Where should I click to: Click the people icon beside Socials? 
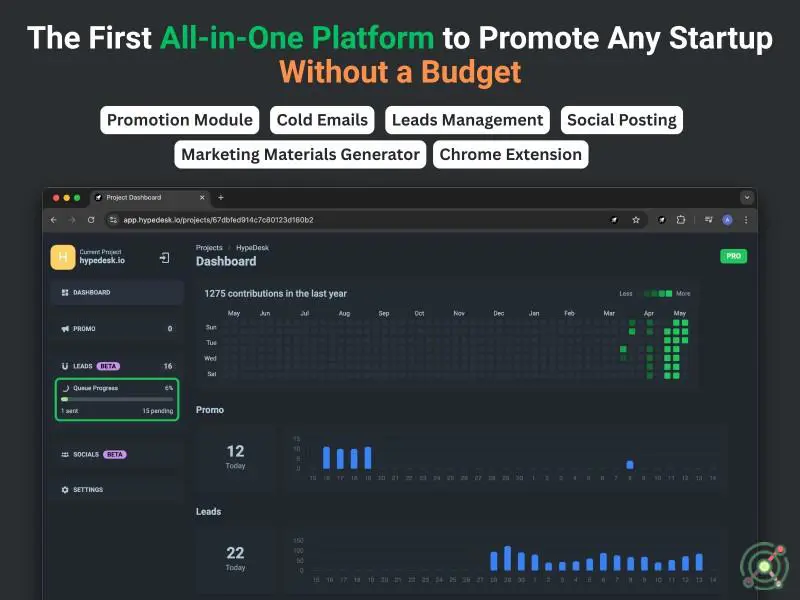65,454
